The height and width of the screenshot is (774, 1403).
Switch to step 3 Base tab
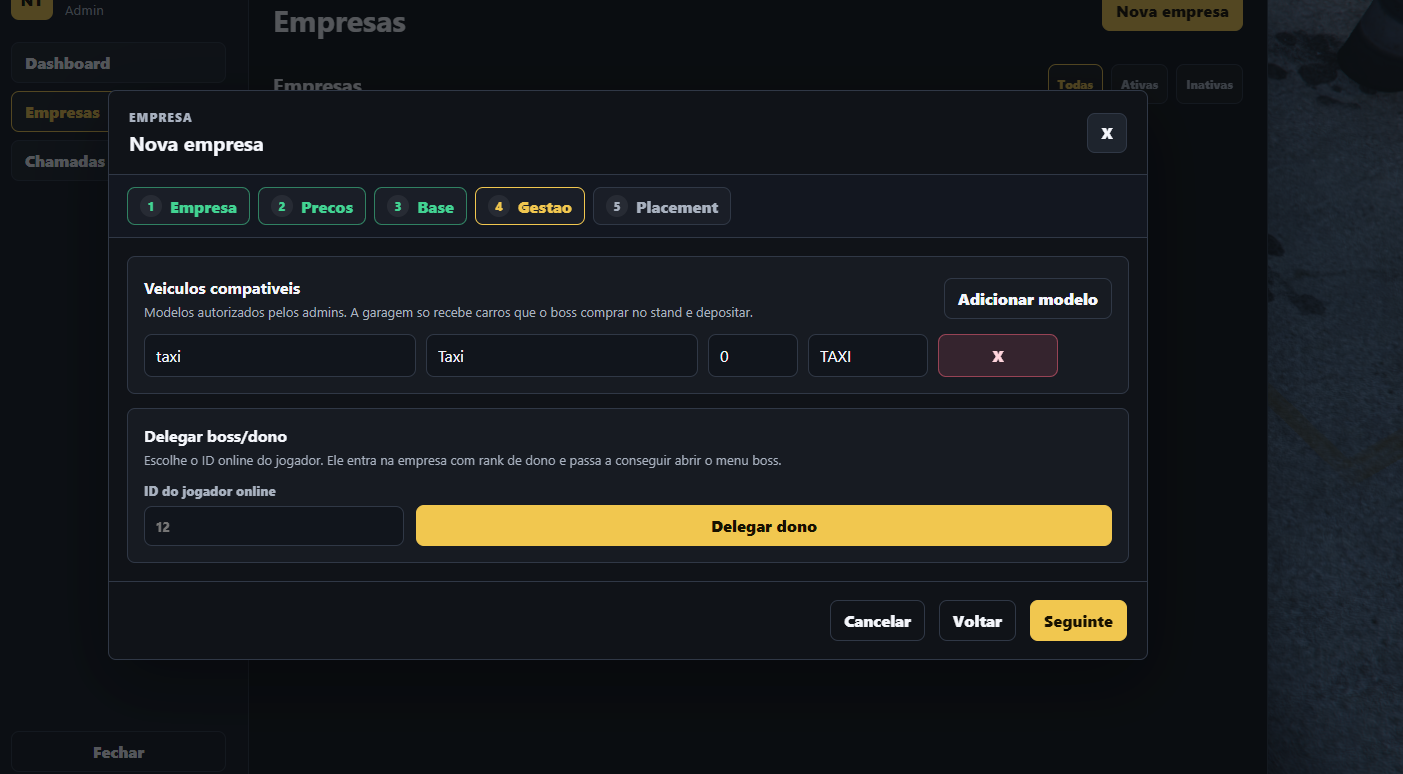pyautogui.click(x=420, y=207)
